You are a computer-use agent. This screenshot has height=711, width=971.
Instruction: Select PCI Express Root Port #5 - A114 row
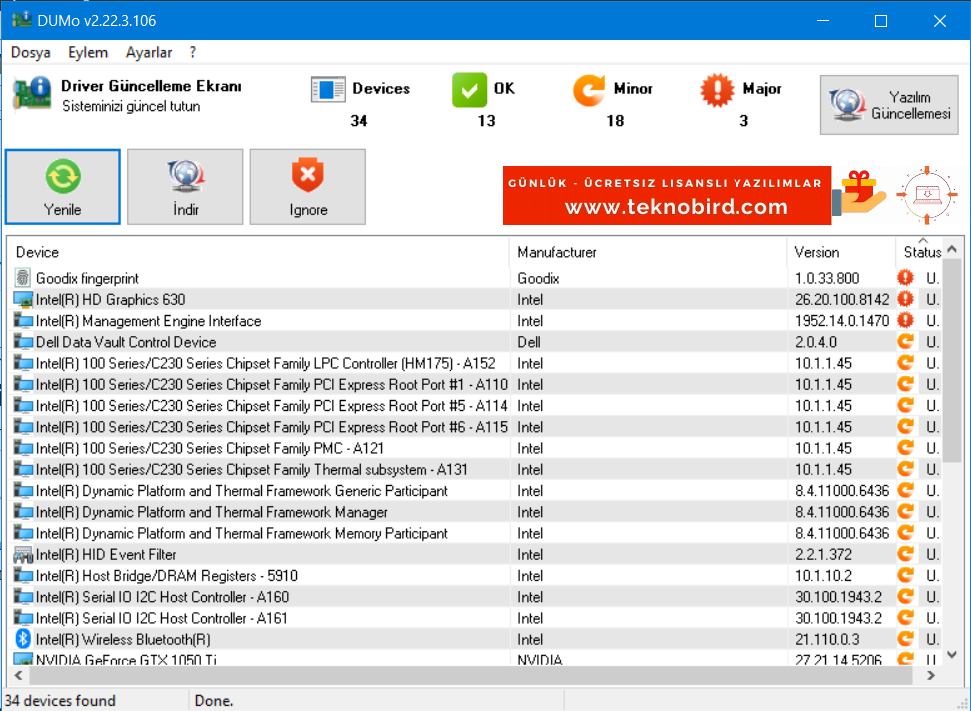point(474,406)
